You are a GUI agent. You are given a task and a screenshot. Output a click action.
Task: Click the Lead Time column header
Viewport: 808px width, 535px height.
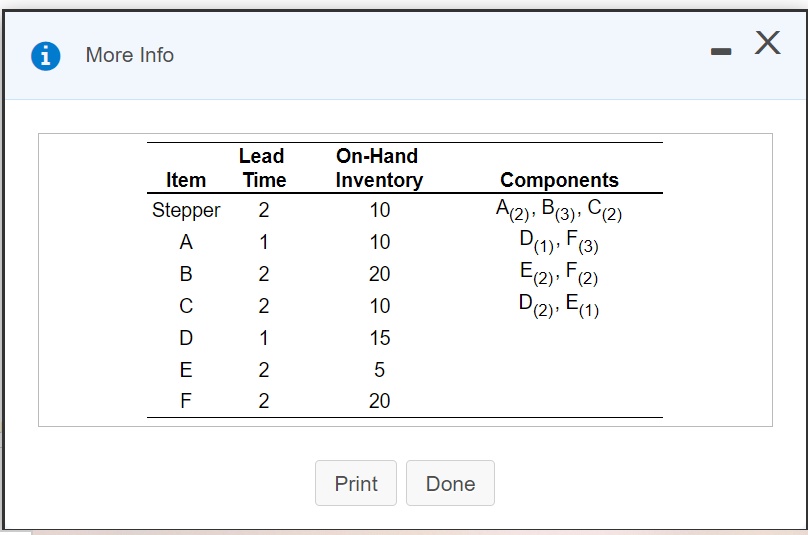coord(263,168)
